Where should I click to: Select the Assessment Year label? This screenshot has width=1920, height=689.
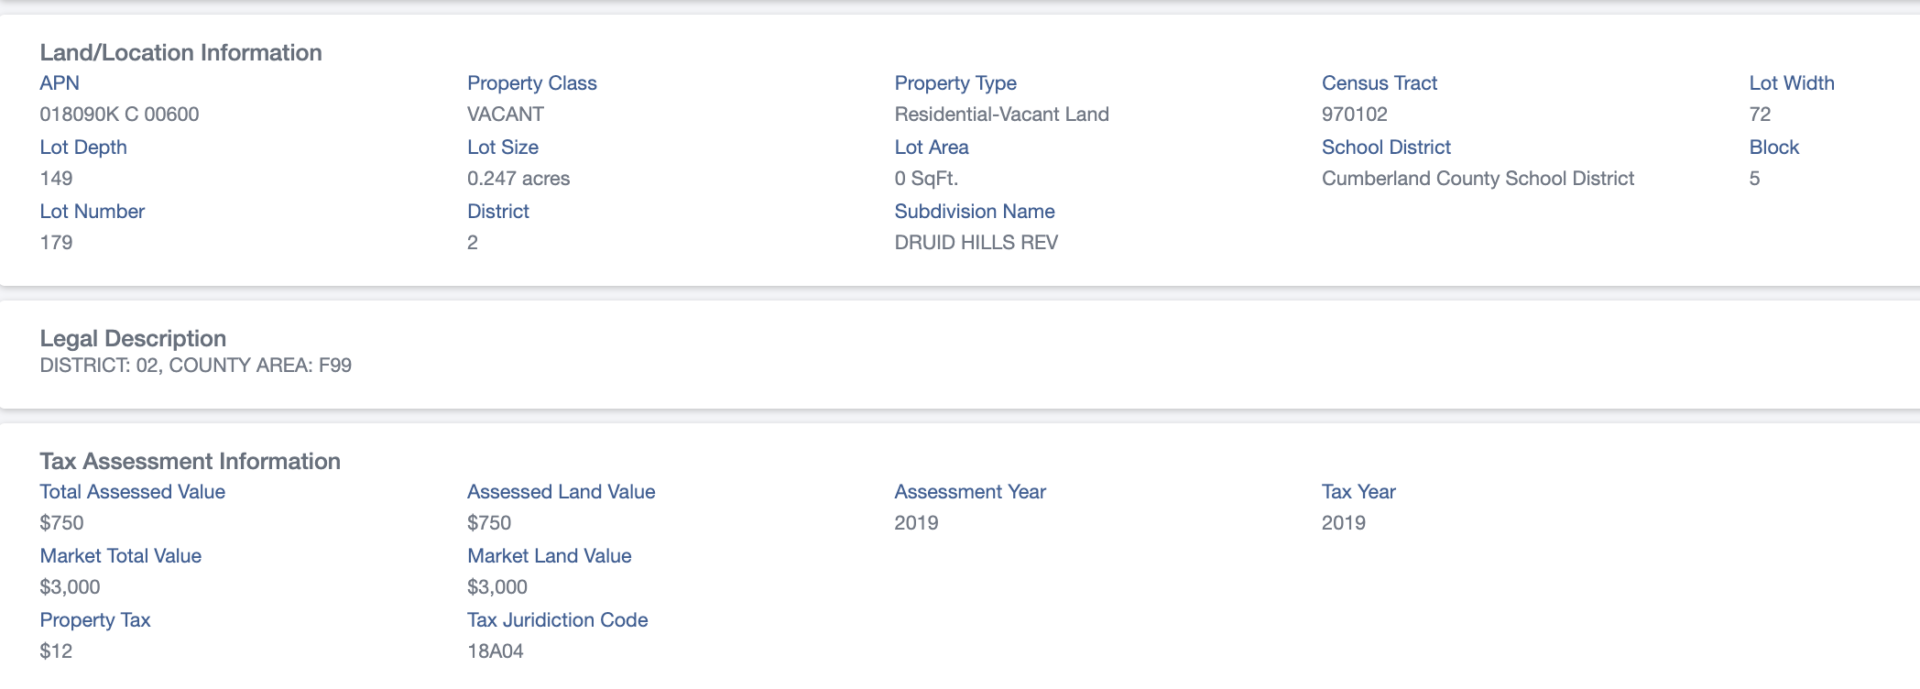tap(970, 492)
